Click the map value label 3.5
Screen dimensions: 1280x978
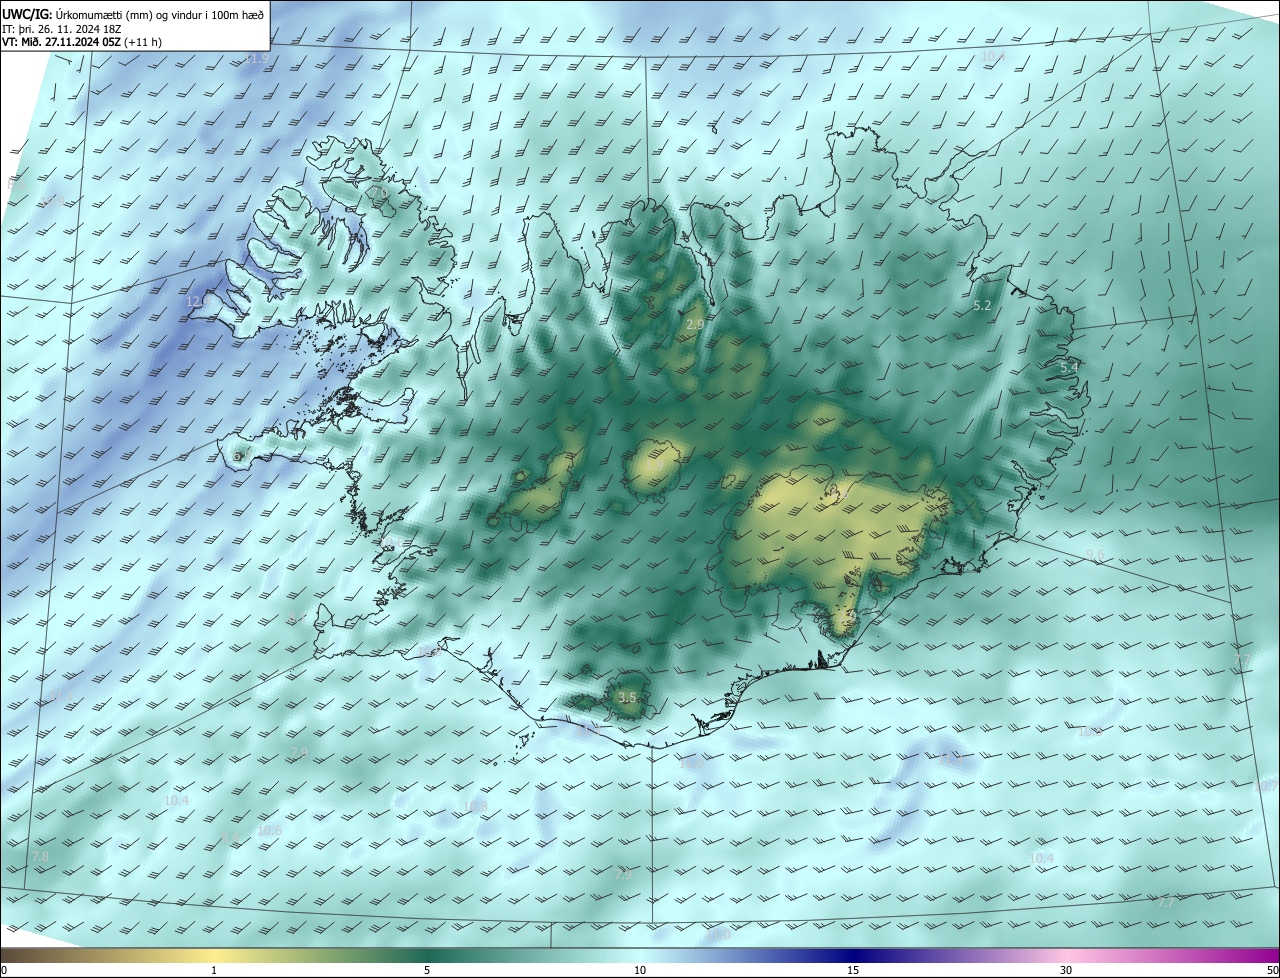pyautogui.click(x=627, y=697)
